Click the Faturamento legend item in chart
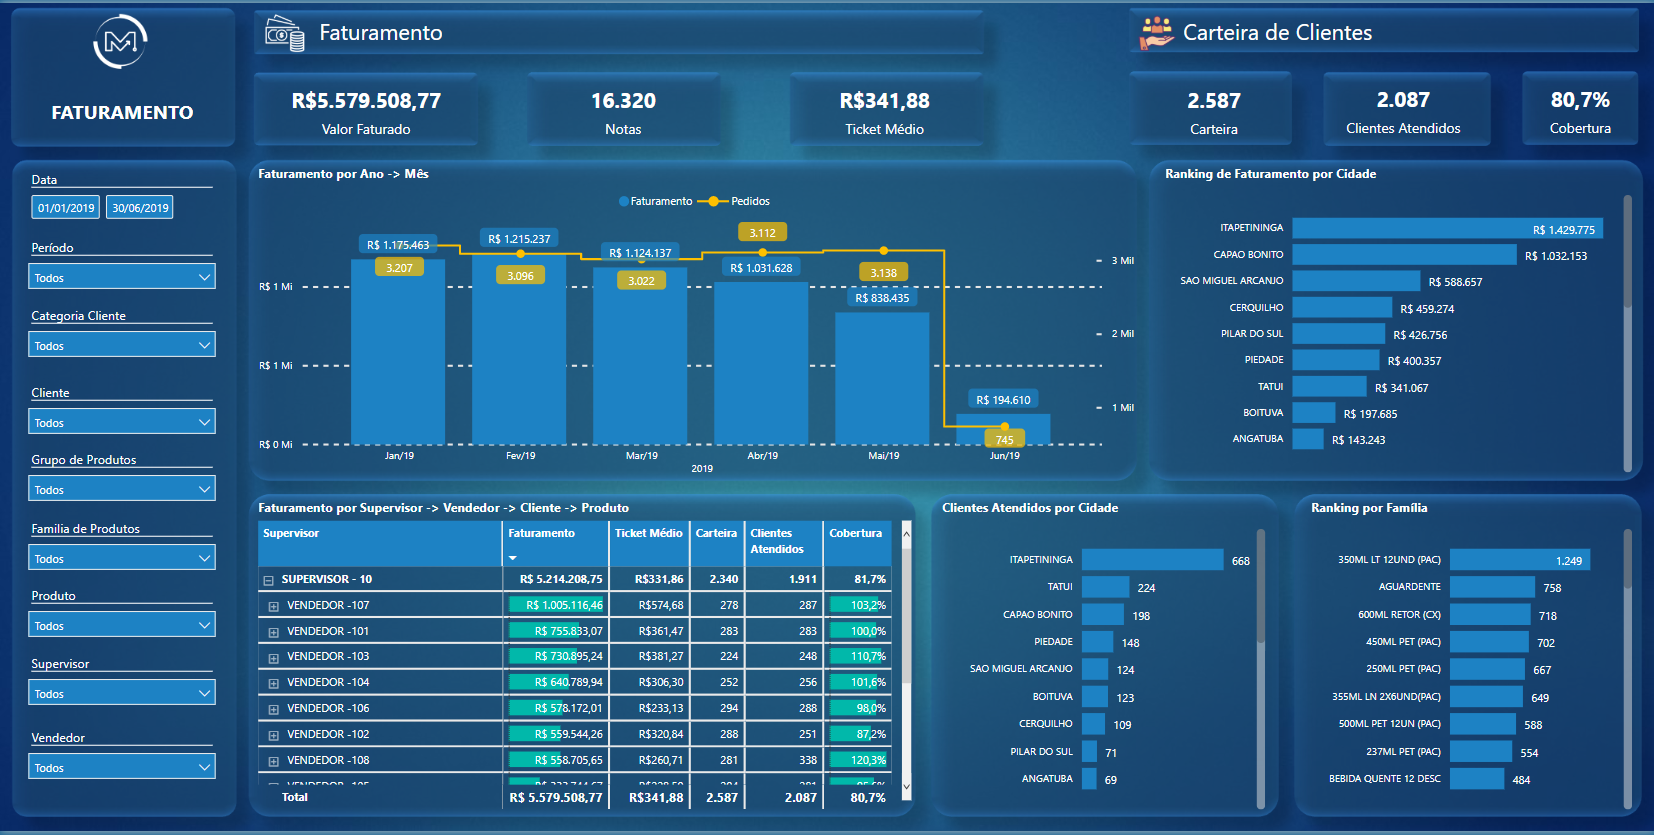The height and width of the screenshot is (835, 1654). tap(655, 201)
